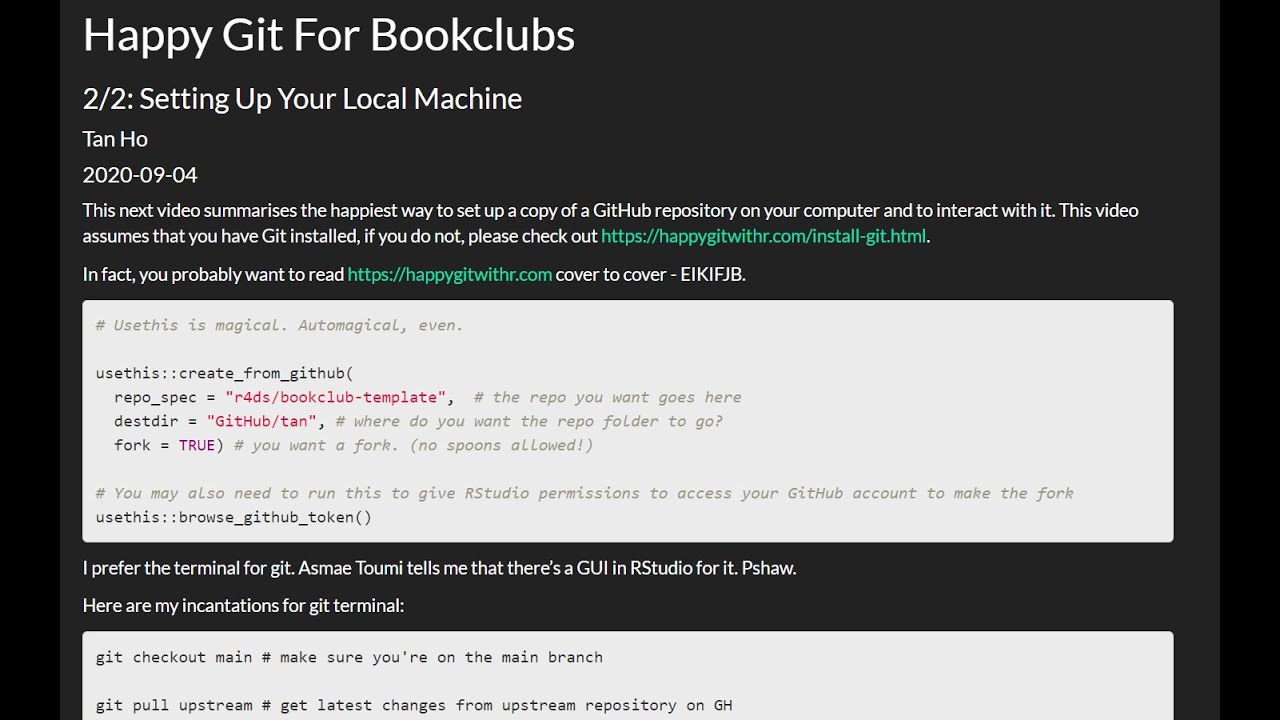Click the 'git pull upstream' command line
Image resolution: width=1280 pixels, height=720 pixels.
(x=414, y=705)
